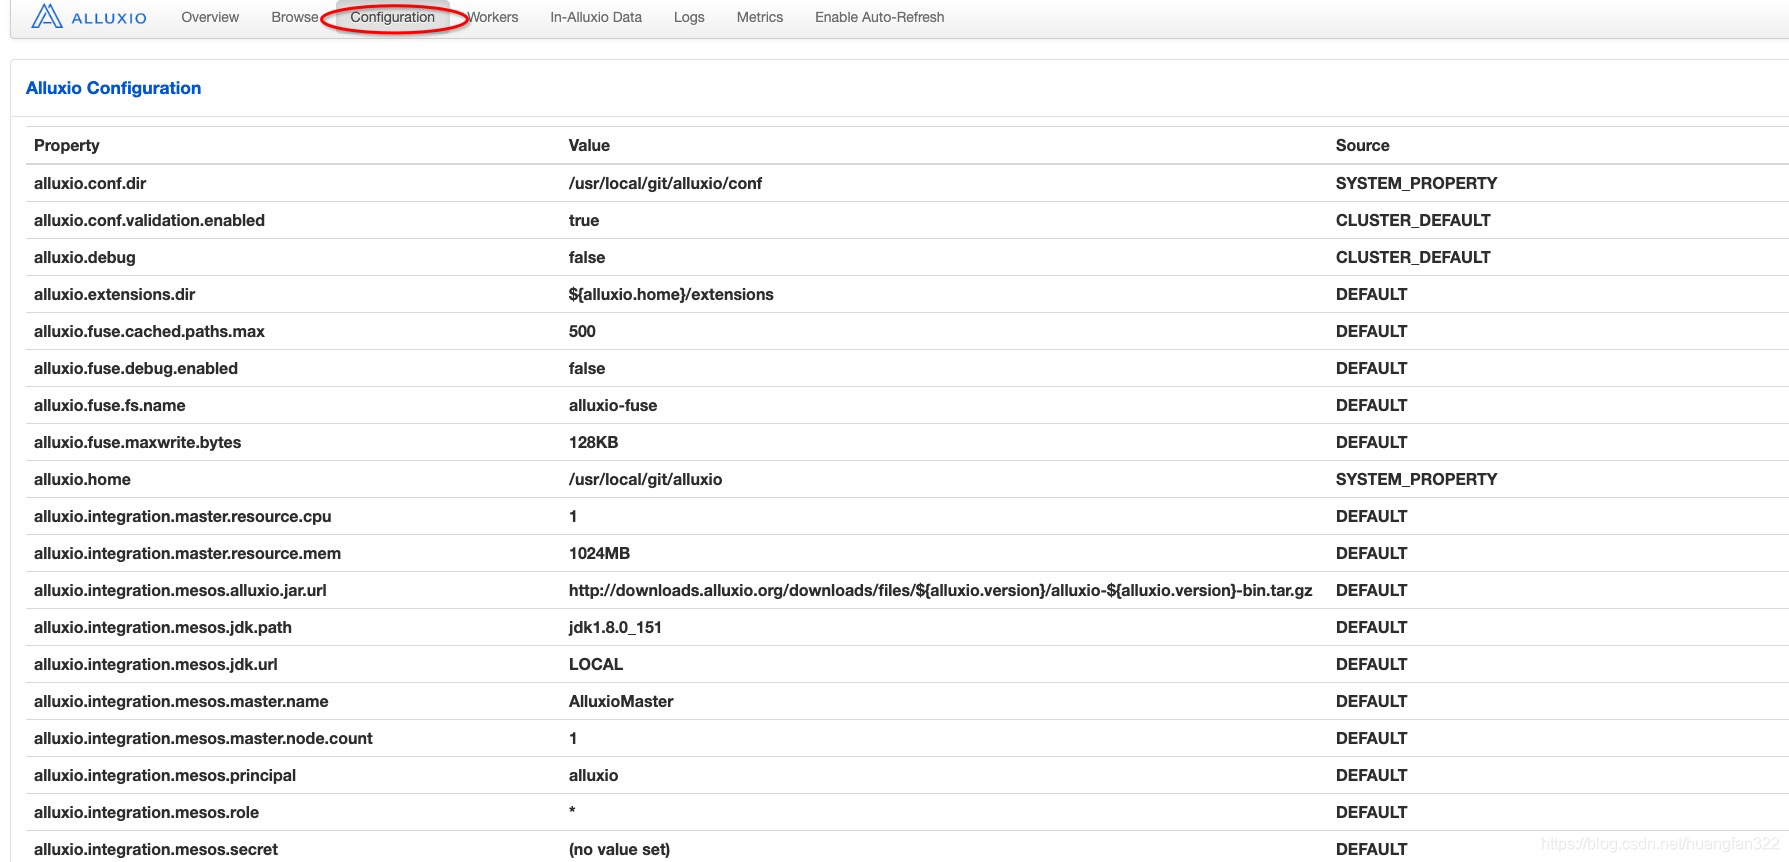
Task: Click the Source column header
Action: point(1363,145)
